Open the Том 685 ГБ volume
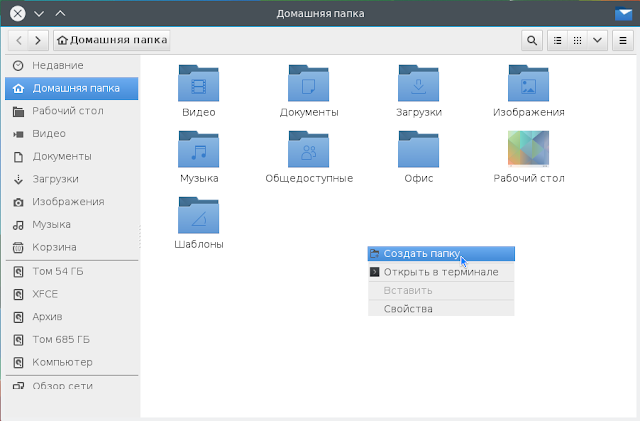This screenshot has height=421, width=640. tap(72, 340)
